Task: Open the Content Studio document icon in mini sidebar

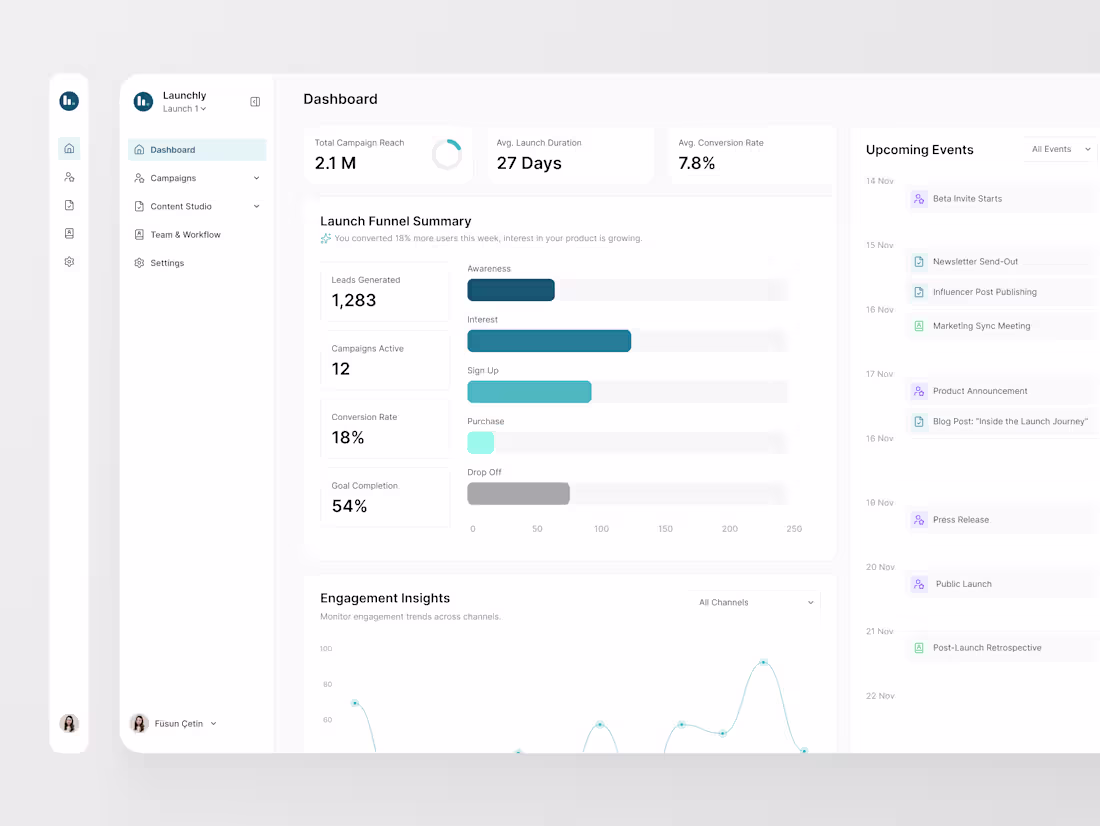Action: point(69,204)
